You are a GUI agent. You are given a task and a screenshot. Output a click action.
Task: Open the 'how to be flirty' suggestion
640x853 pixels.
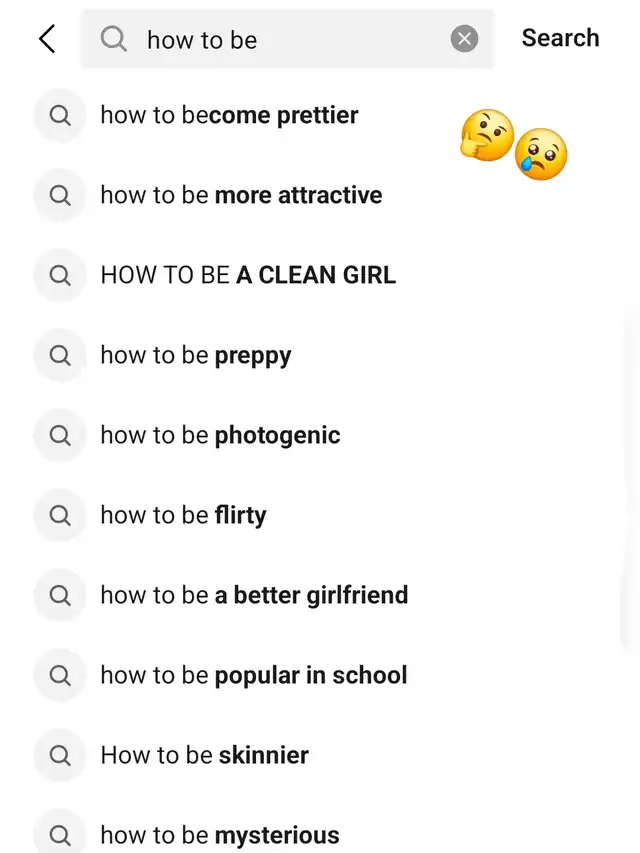tap(183, 515)
